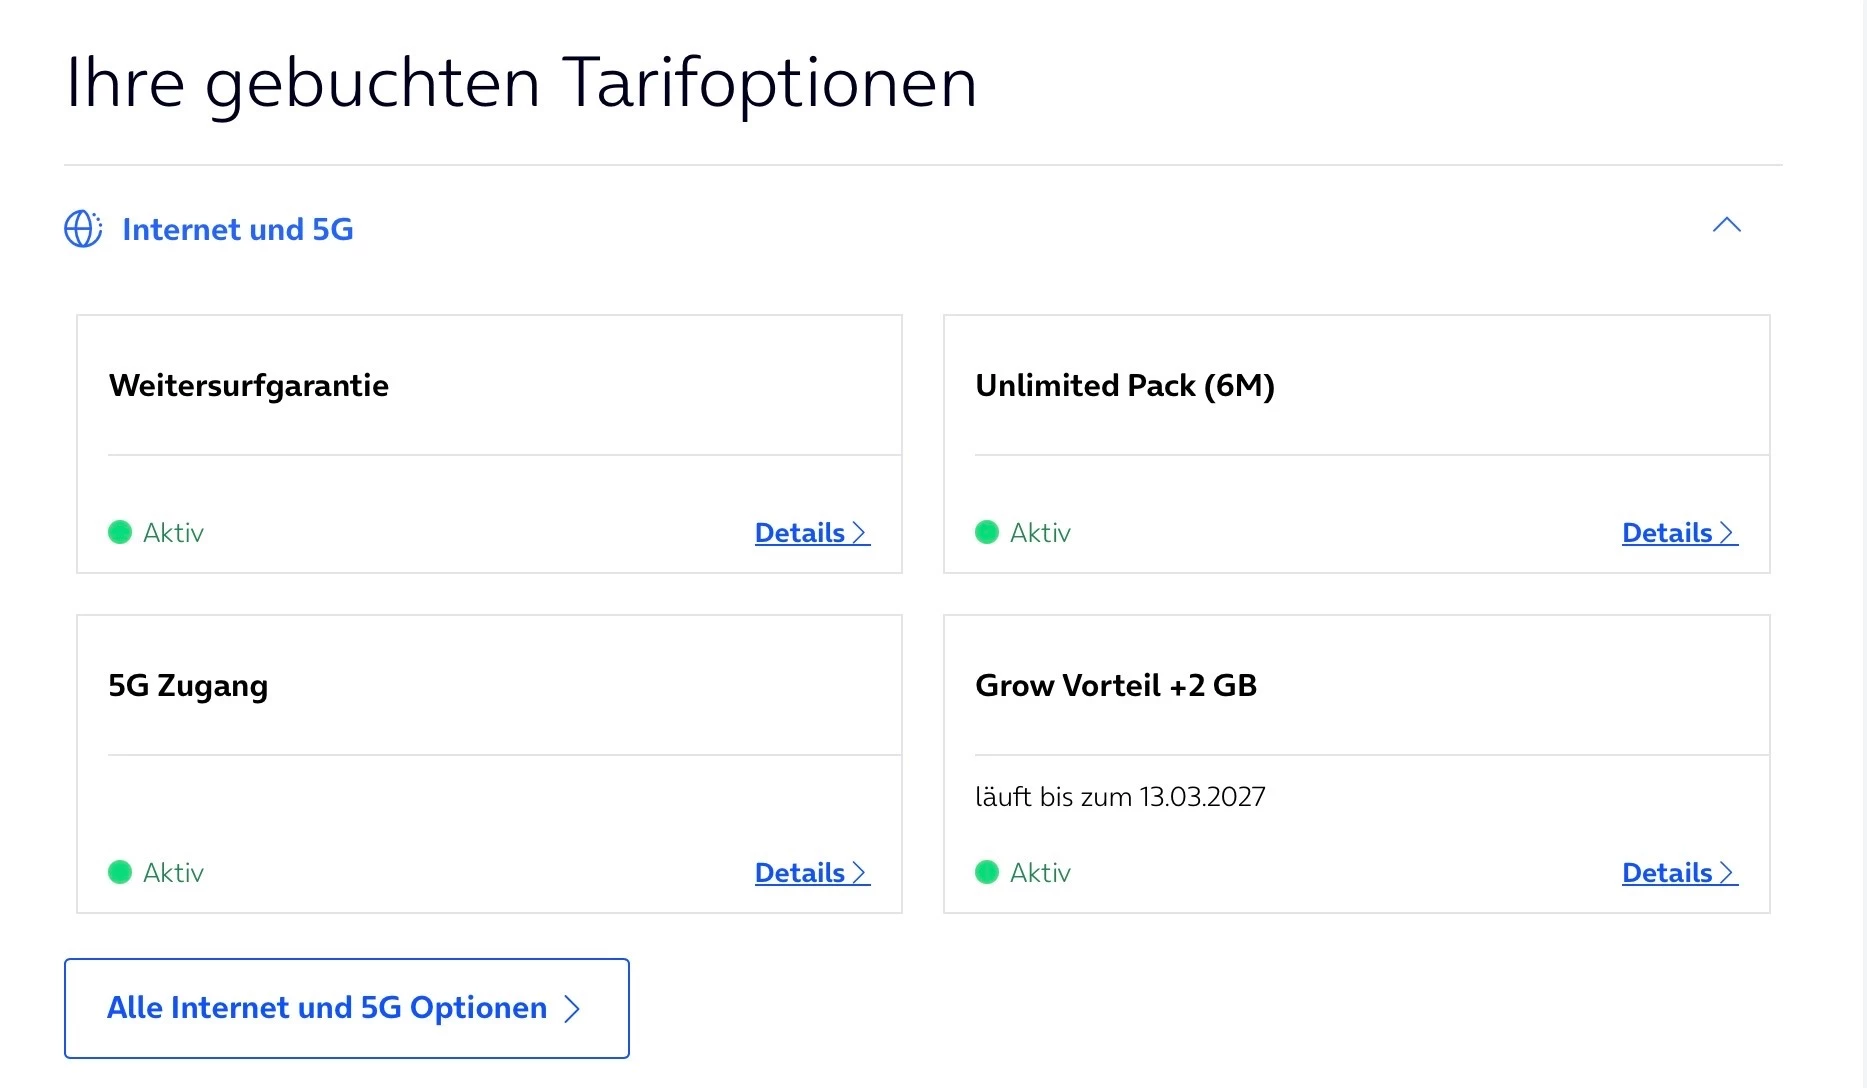Viewport: 1867px width, 1088px height.
Task: Click the green status dot for Grow Vorteil
Action: click(987, 872)
